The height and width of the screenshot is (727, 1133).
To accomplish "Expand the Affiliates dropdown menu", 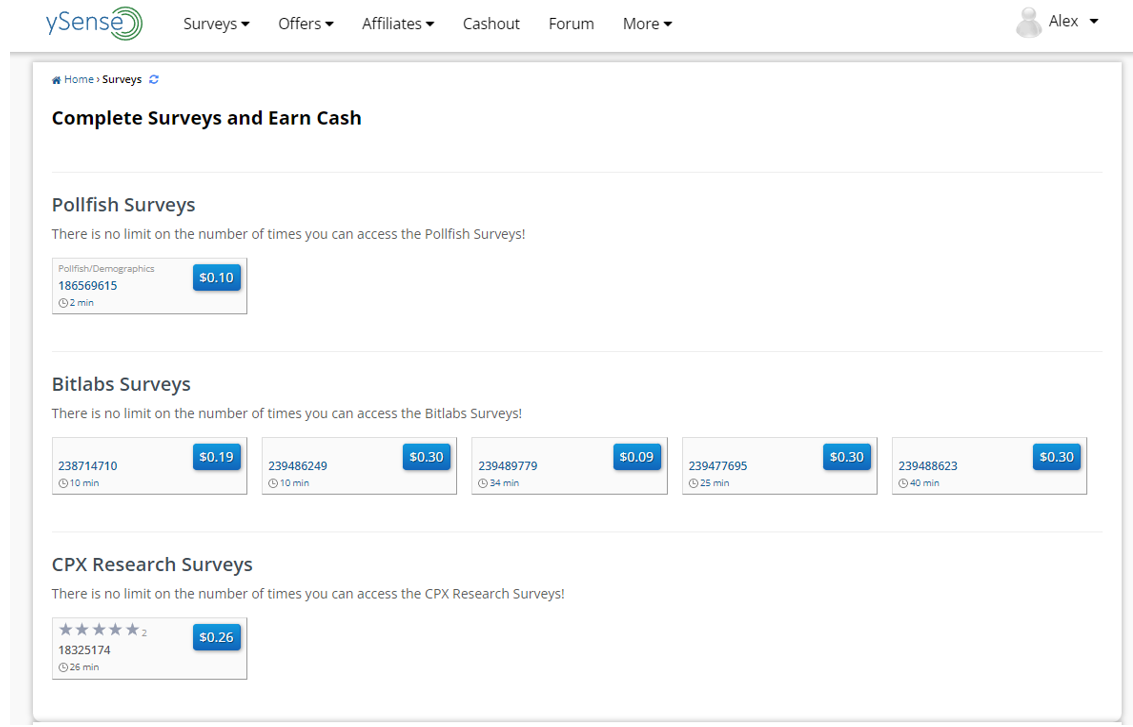I will click(x=398, y=24).
